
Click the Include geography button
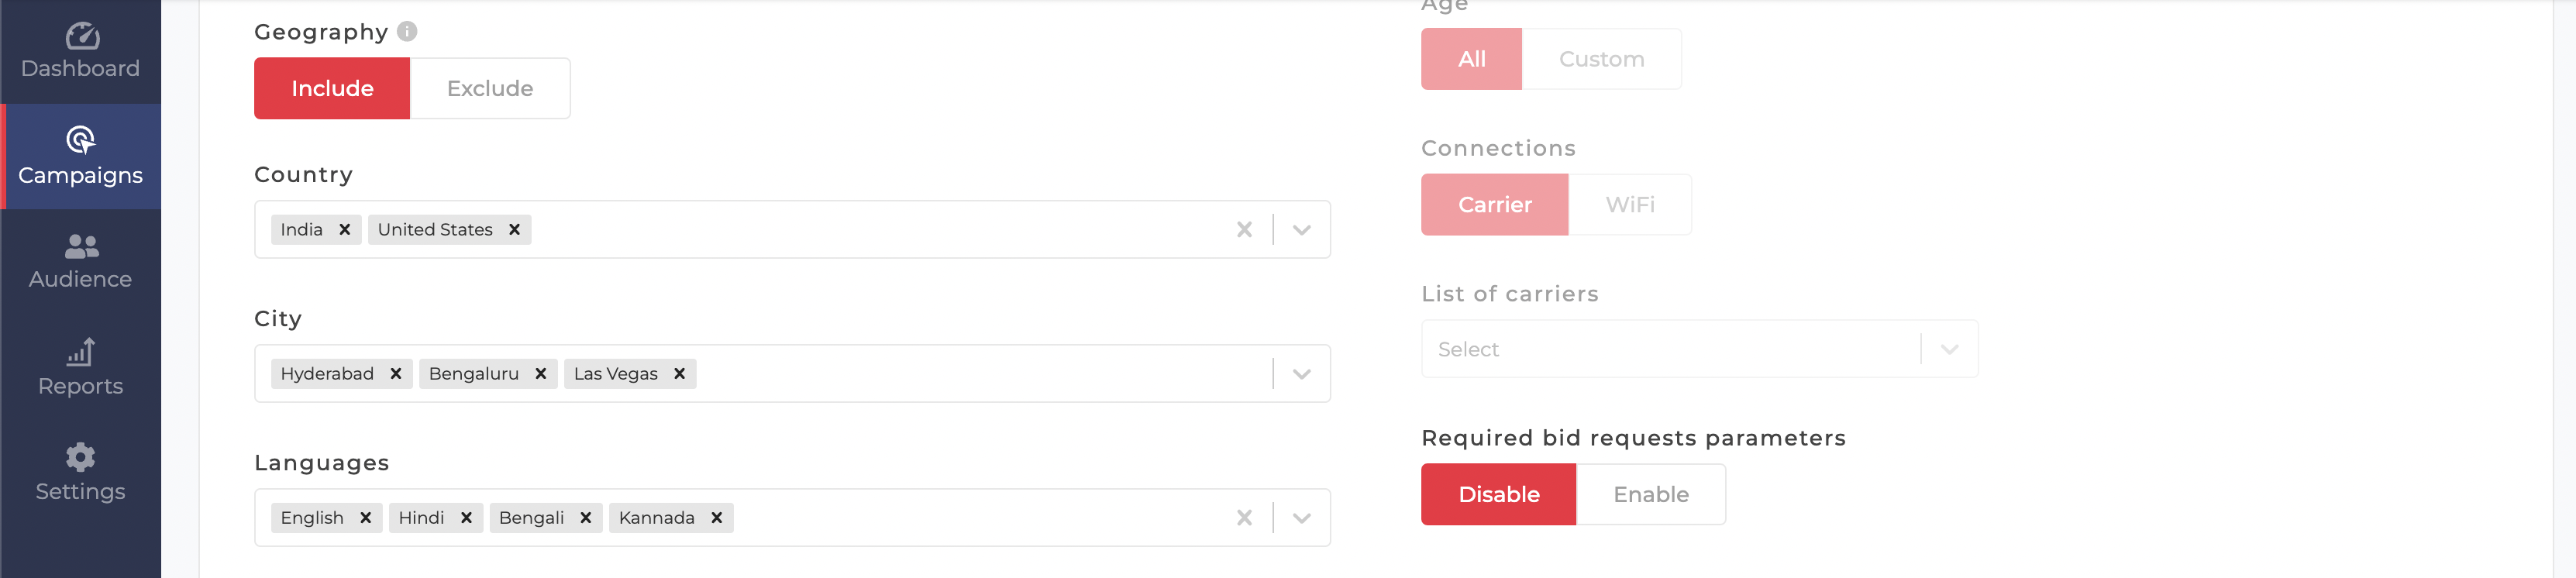332,88
